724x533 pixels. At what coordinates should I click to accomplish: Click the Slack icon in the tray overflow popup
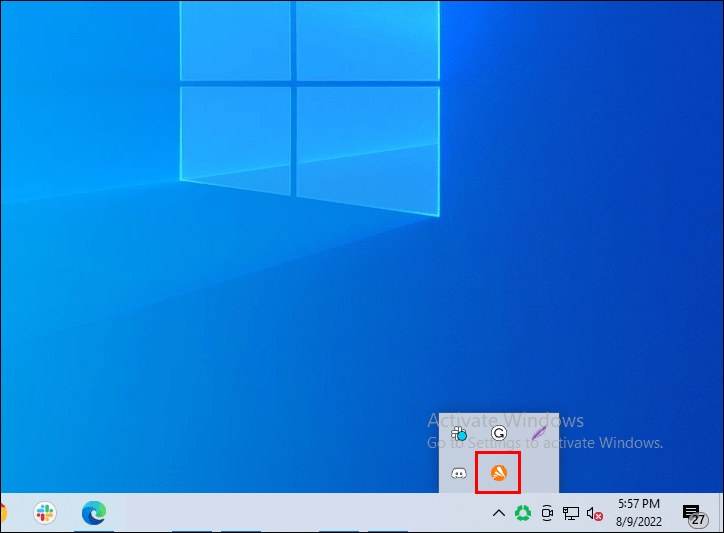pos(459,433)
